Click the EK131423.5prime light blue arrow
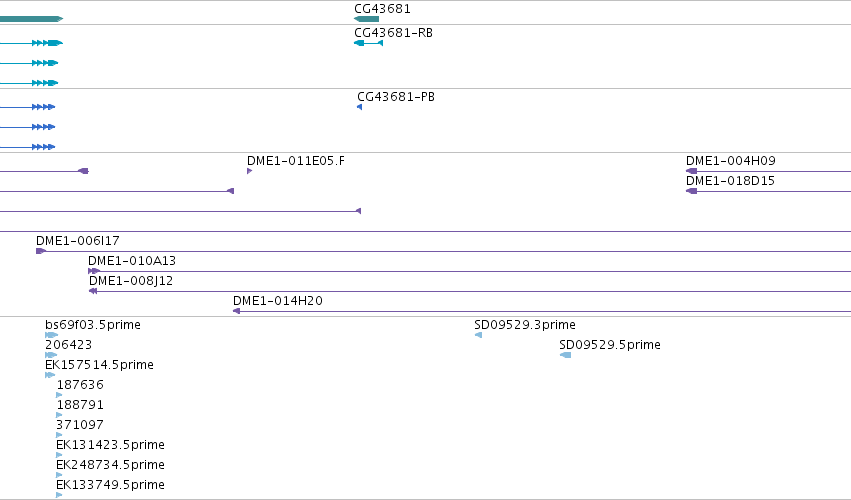This screenshot has width=851, height=500. pyautogui.click(x=59, y=455)
